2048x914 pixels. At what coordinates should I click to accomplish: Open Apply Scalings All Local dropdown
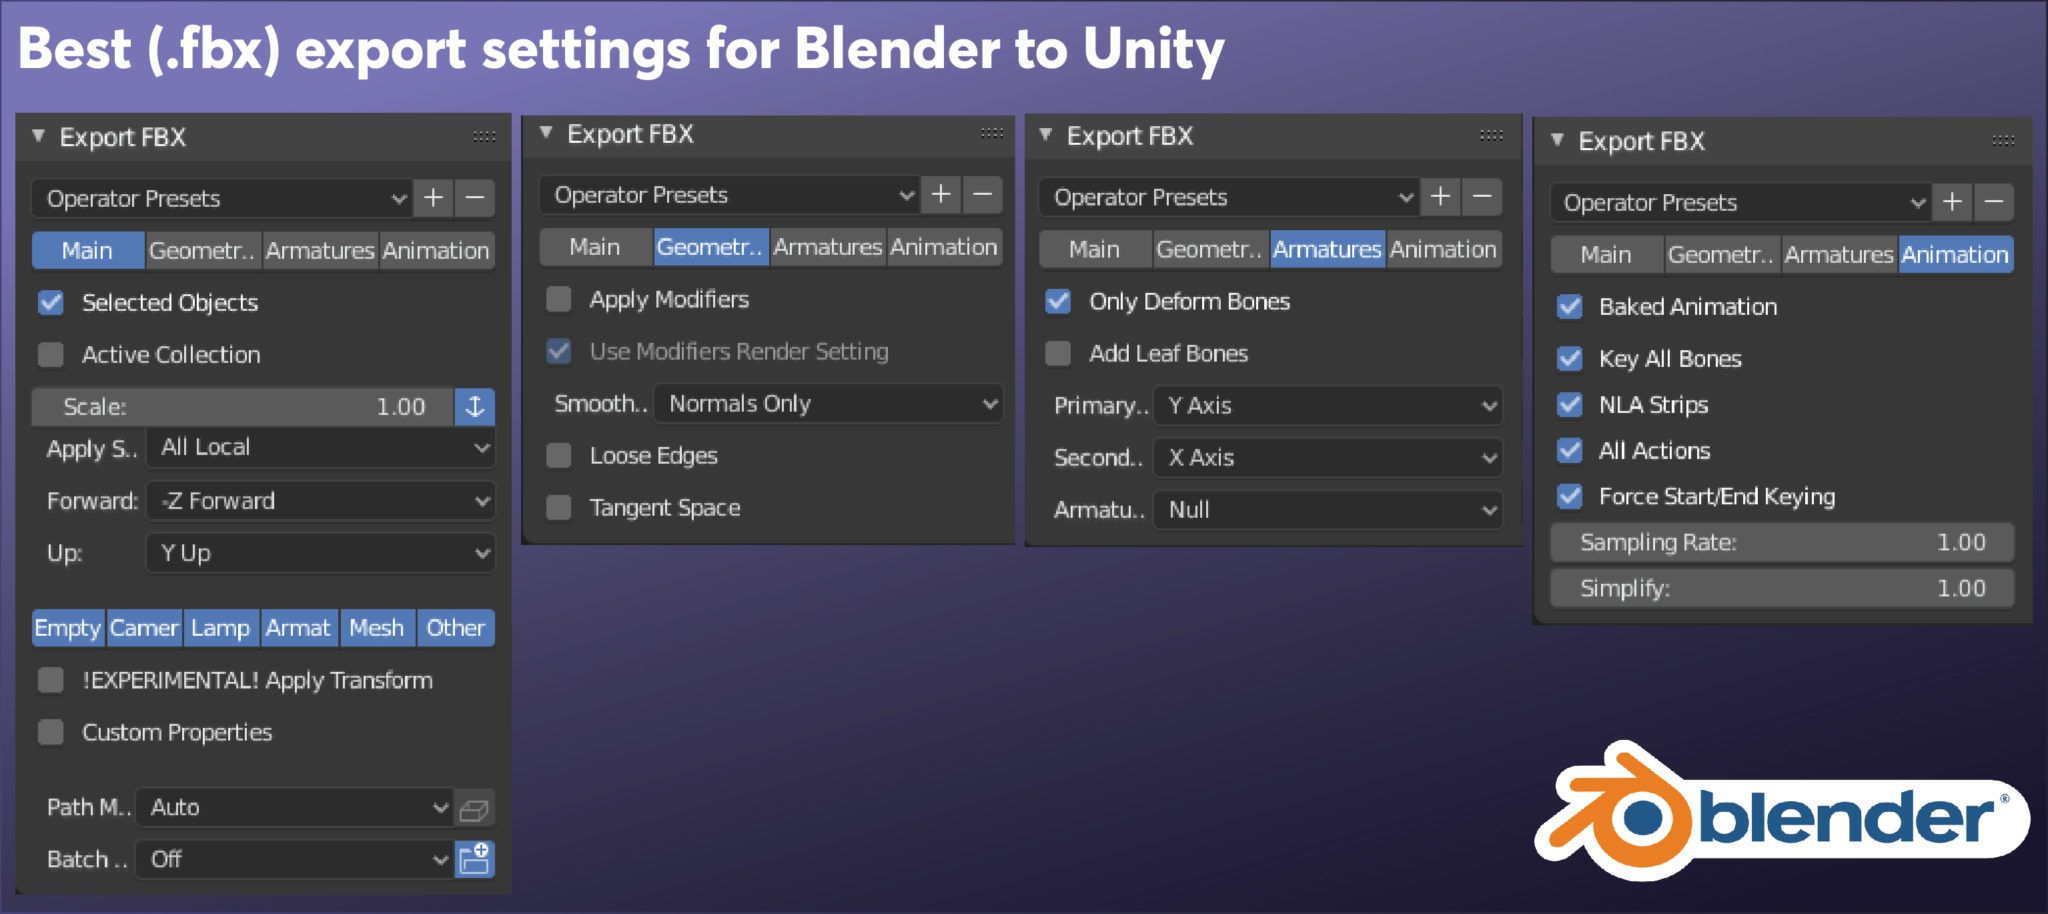[320, 447]
